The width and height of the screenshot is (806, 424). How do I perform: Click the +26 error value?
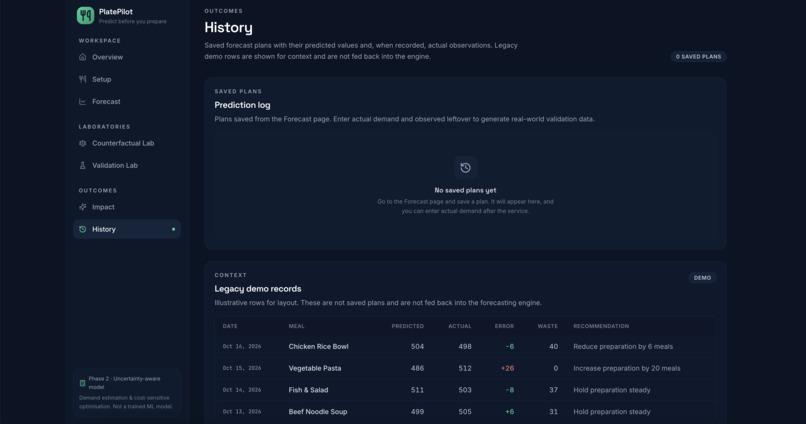[x=507, y=368]
